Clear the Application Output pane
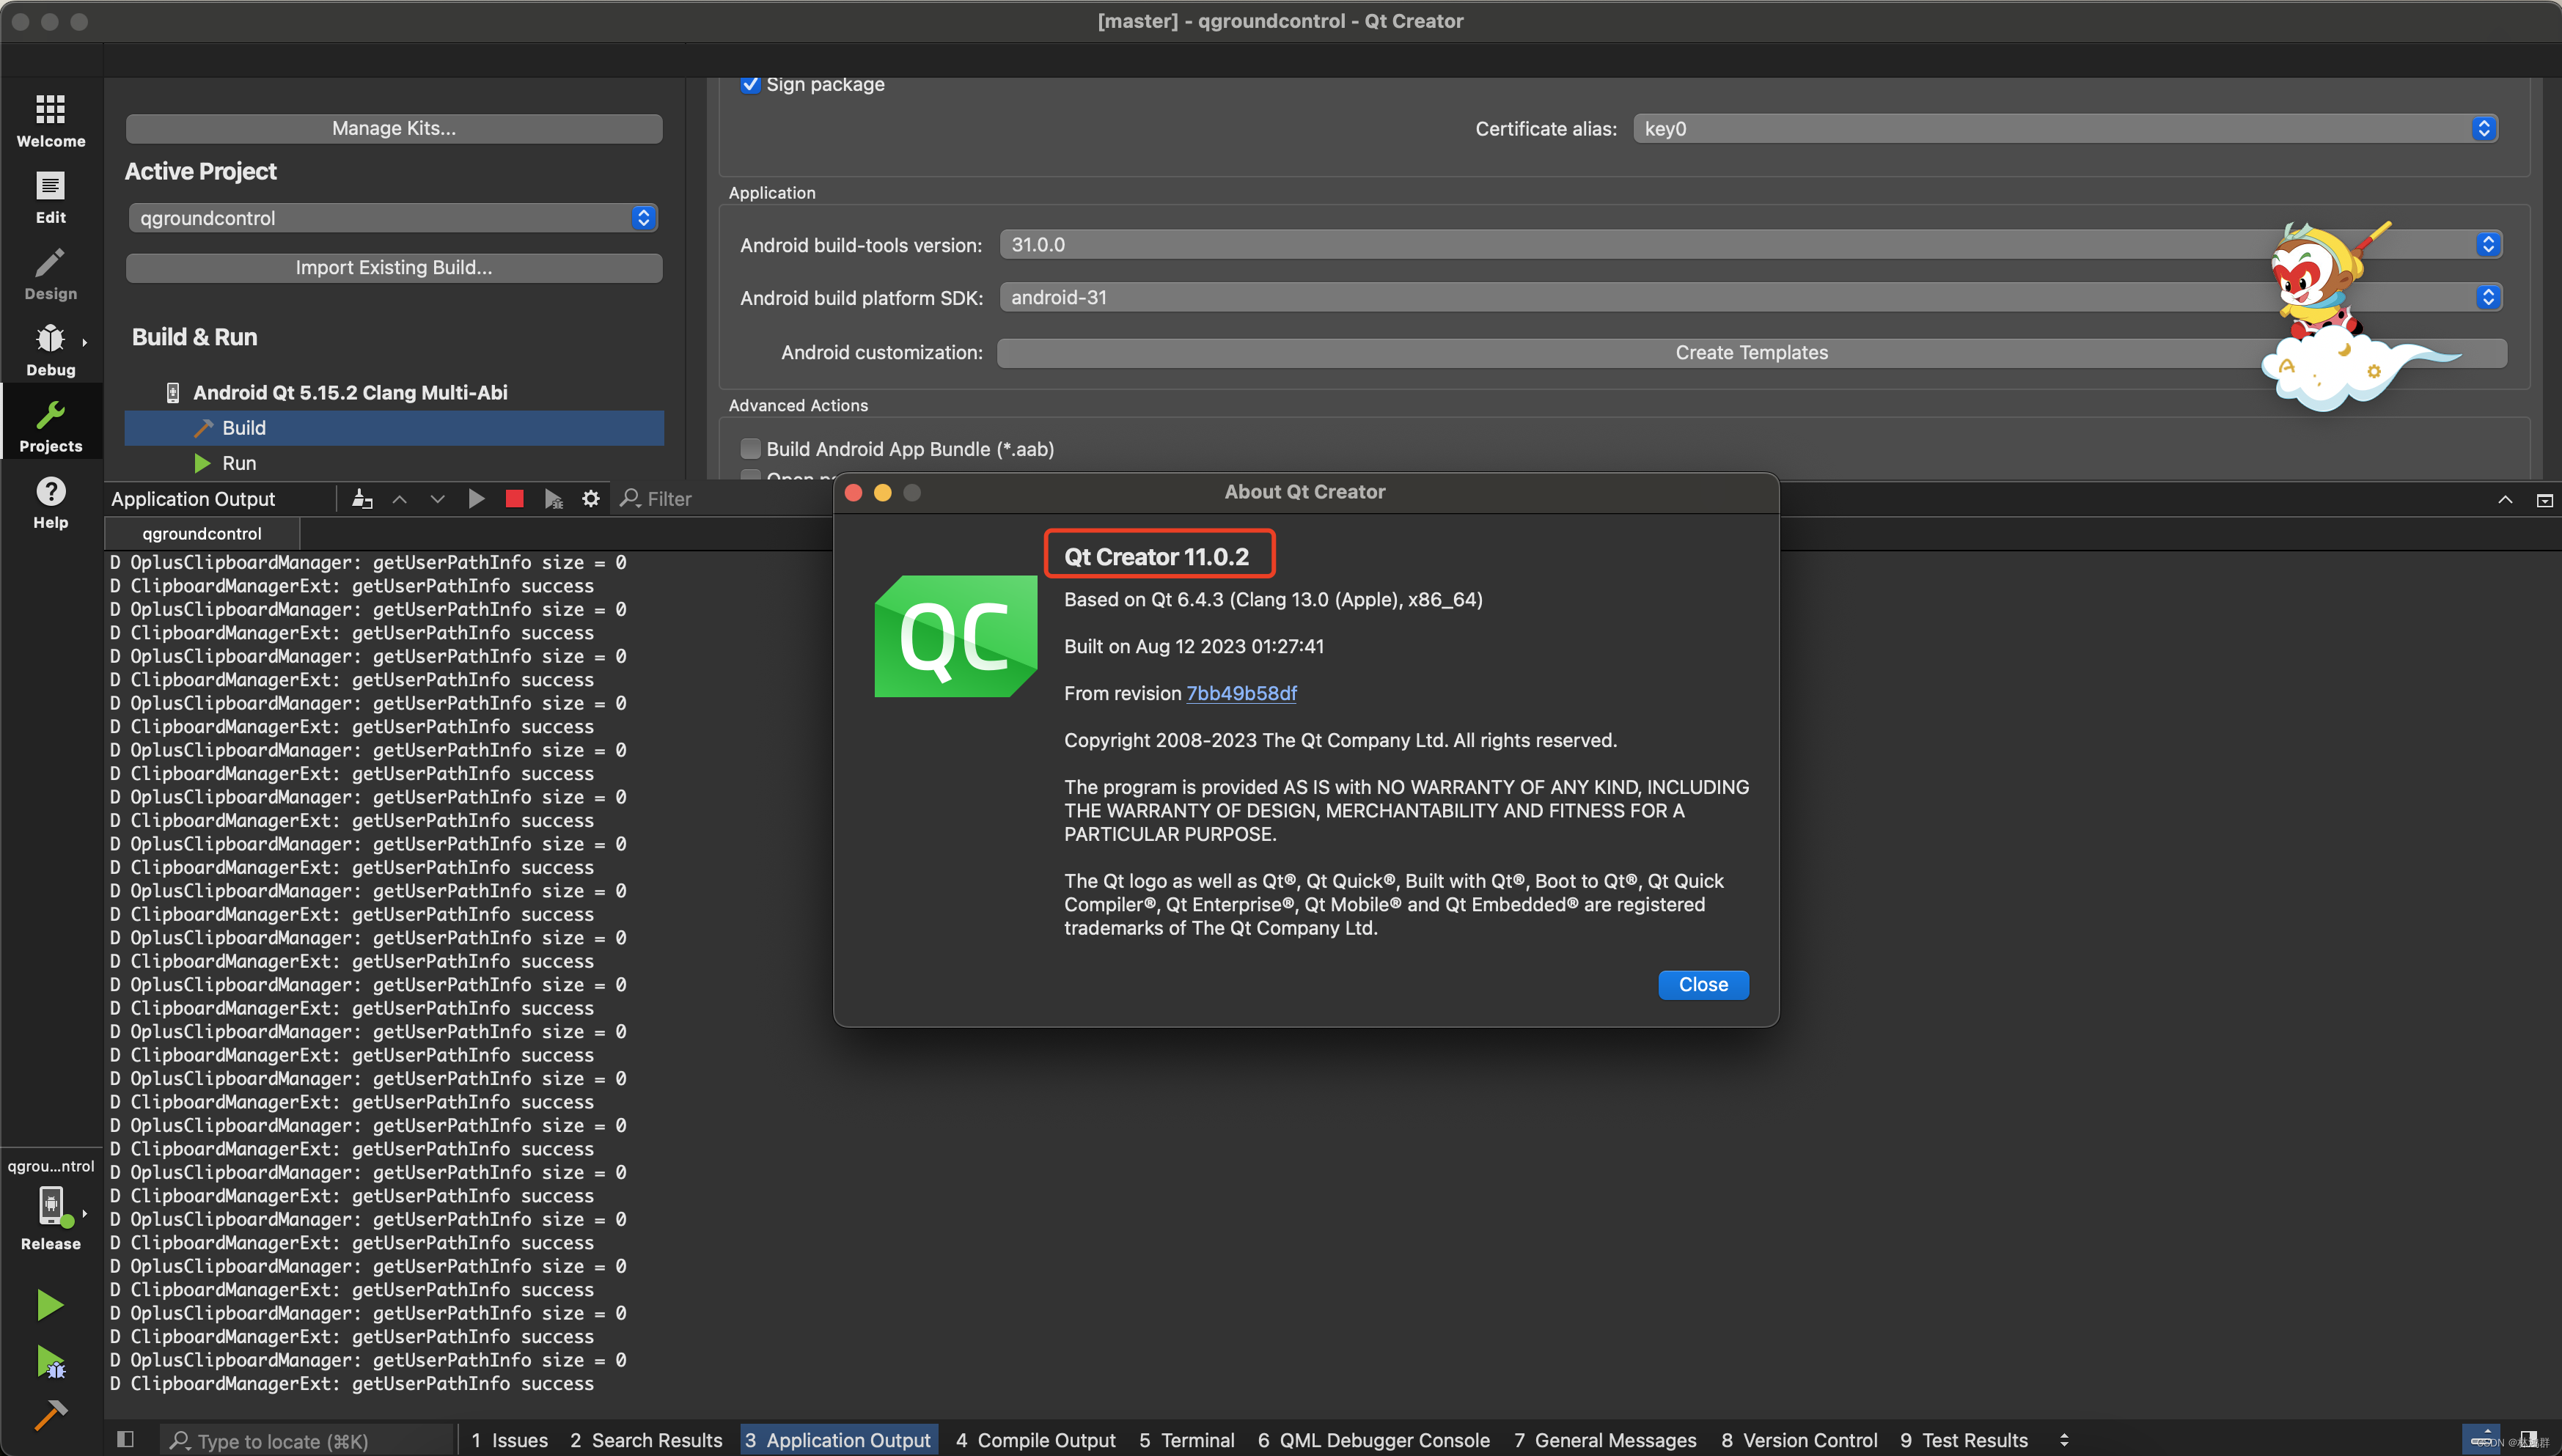2562x1456 pixels. (362, 498)
